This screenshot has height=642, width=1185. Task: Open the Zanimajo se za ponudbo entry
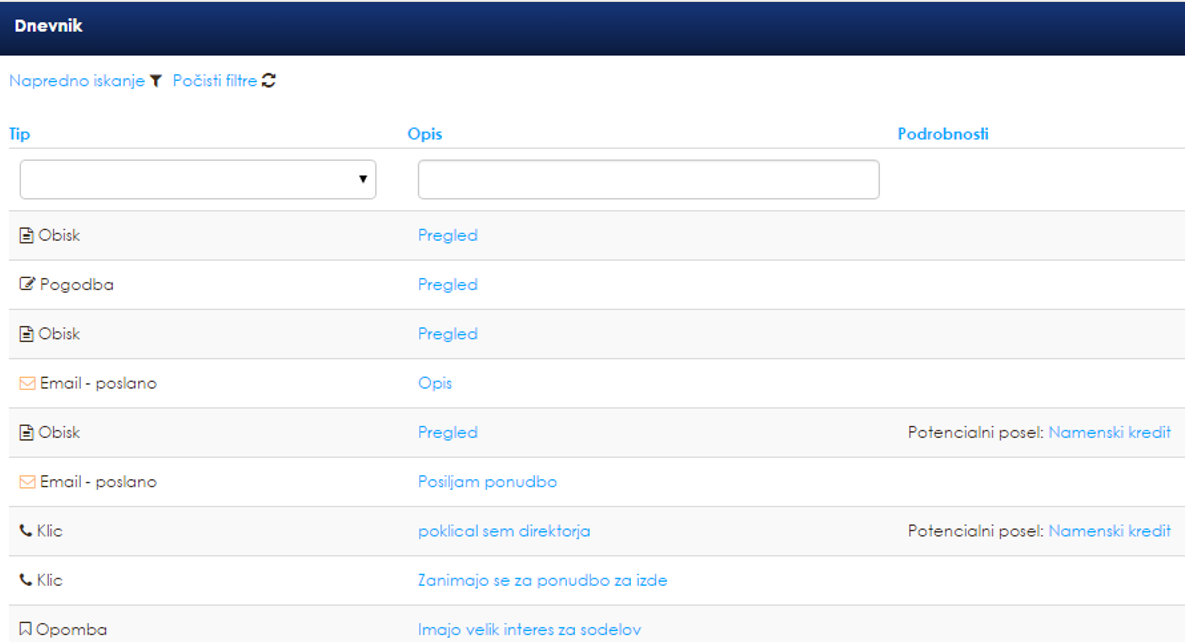pyautogui.click(x=542, y=580)
